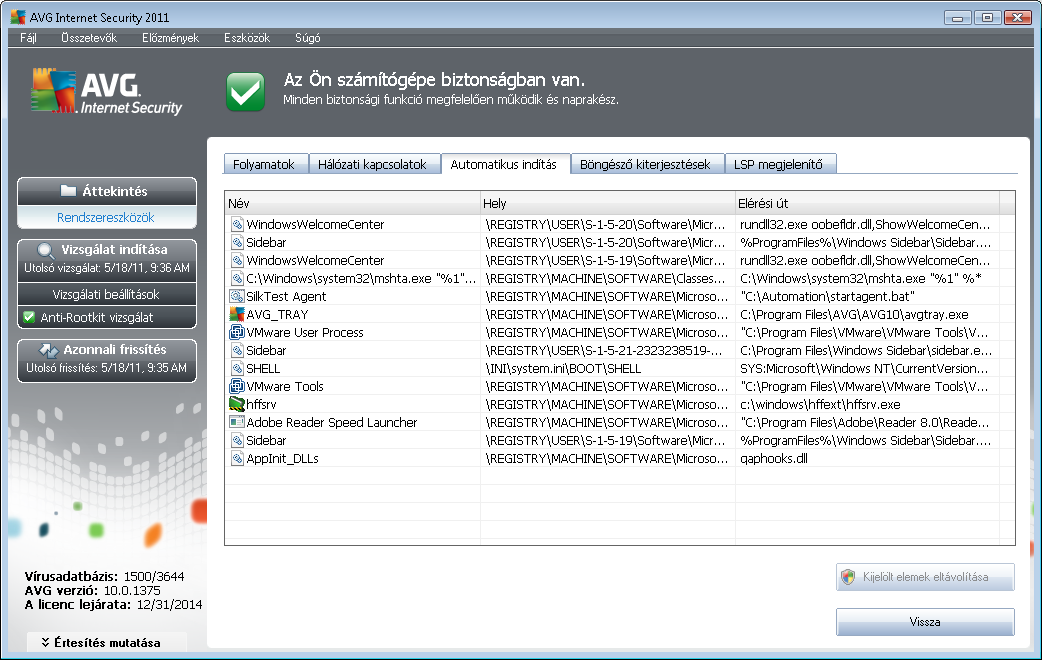
Task: Switch to the Hálózati kapcsolatok tab
Action: click(x=373, y=164)
